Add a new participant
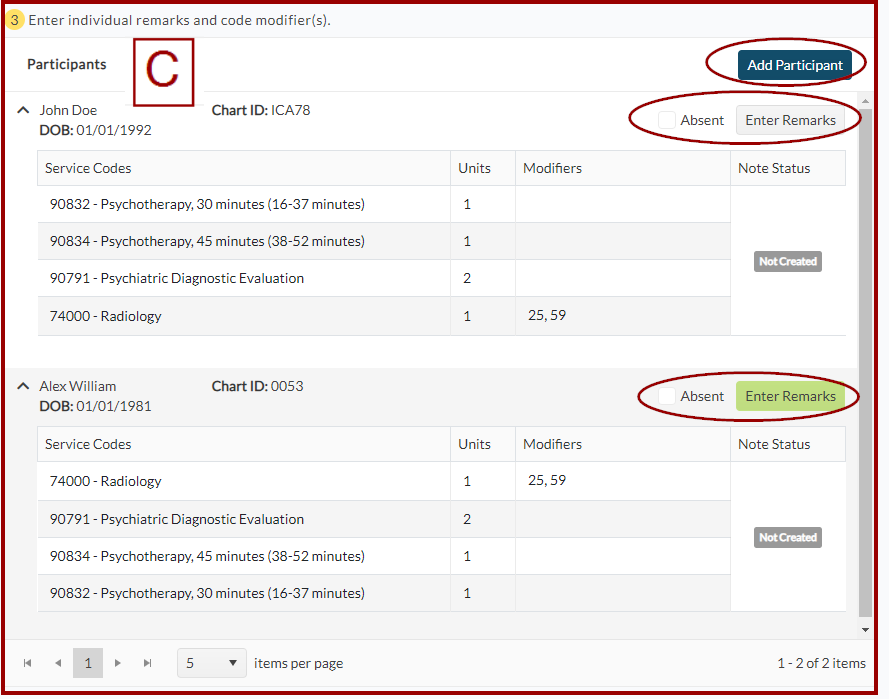Viewport: 889px width, 699px height. (x=794, y=65)
